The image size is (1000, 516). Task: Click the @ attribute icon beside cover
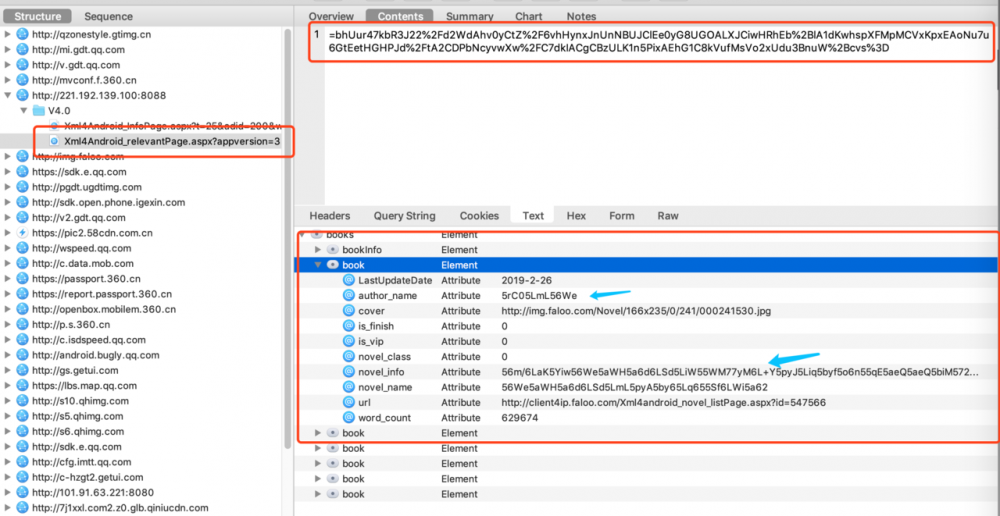(x=348, y=311)
